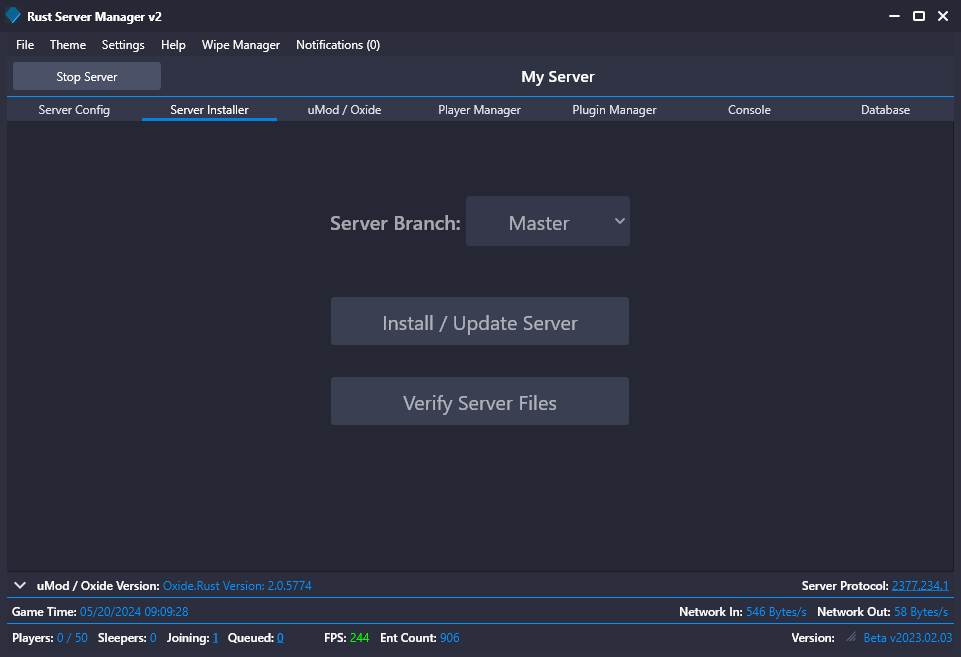This screenshot has height=657, width=961.
Task: Switch to the Server Config tab
Action: pos(74,110)
